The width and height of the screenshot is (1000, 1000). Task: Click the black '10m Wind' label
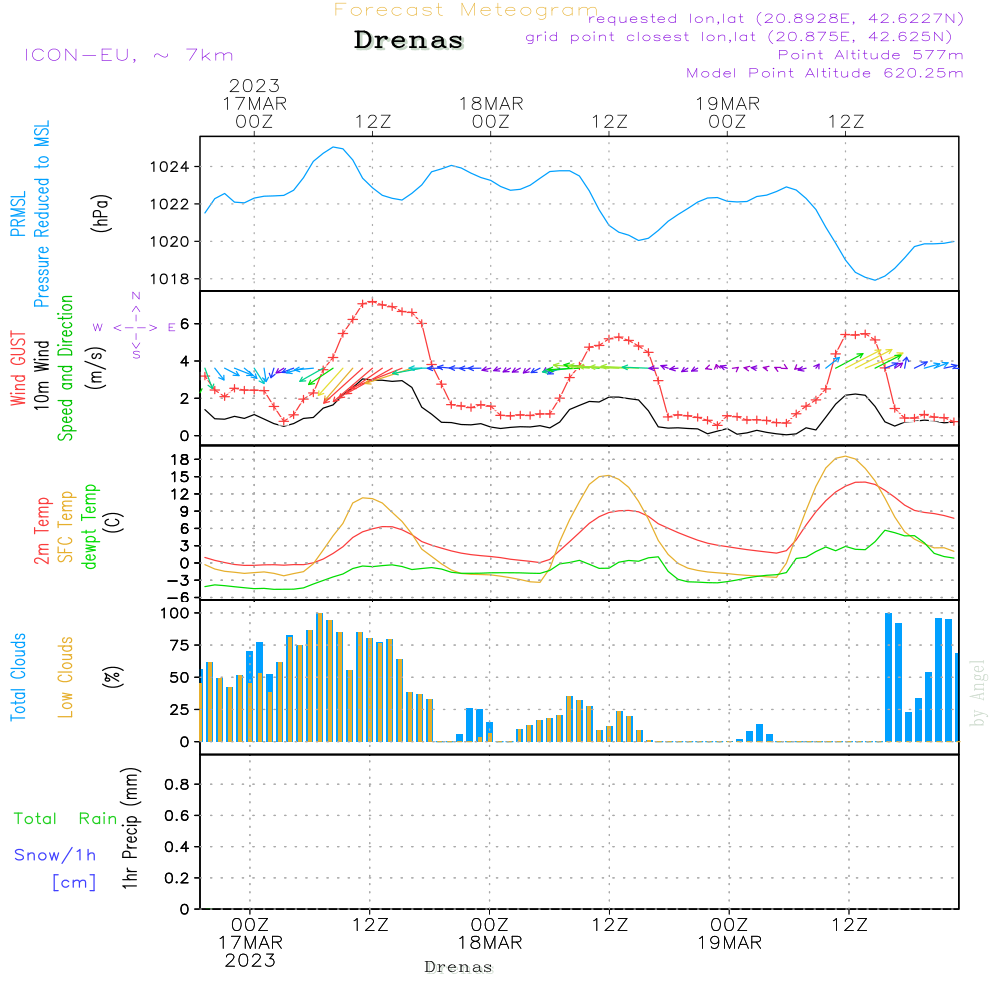pos(41,374)
